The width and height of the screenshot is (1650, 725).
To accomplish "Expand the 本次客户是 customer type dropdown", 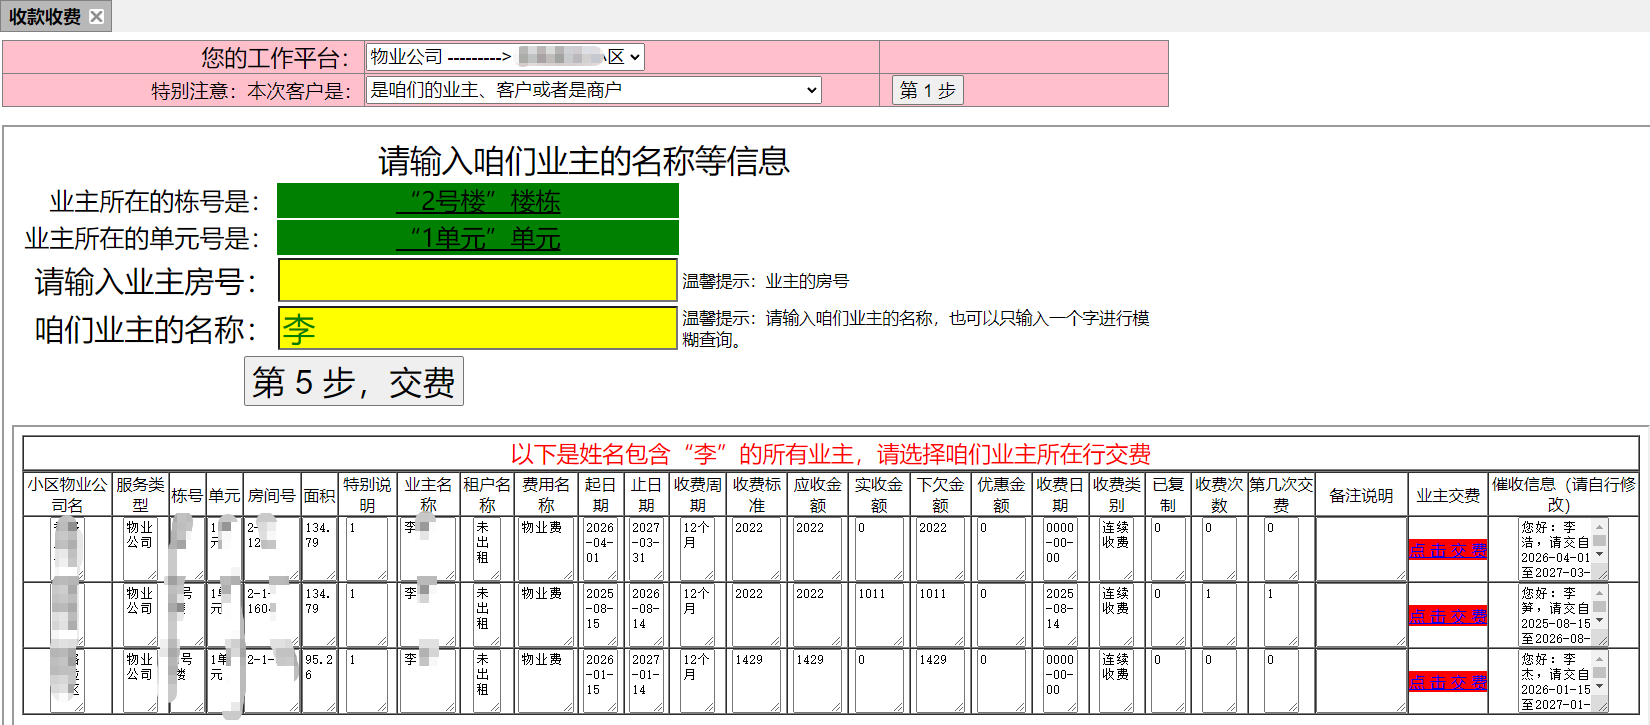I will coord(593,90).
